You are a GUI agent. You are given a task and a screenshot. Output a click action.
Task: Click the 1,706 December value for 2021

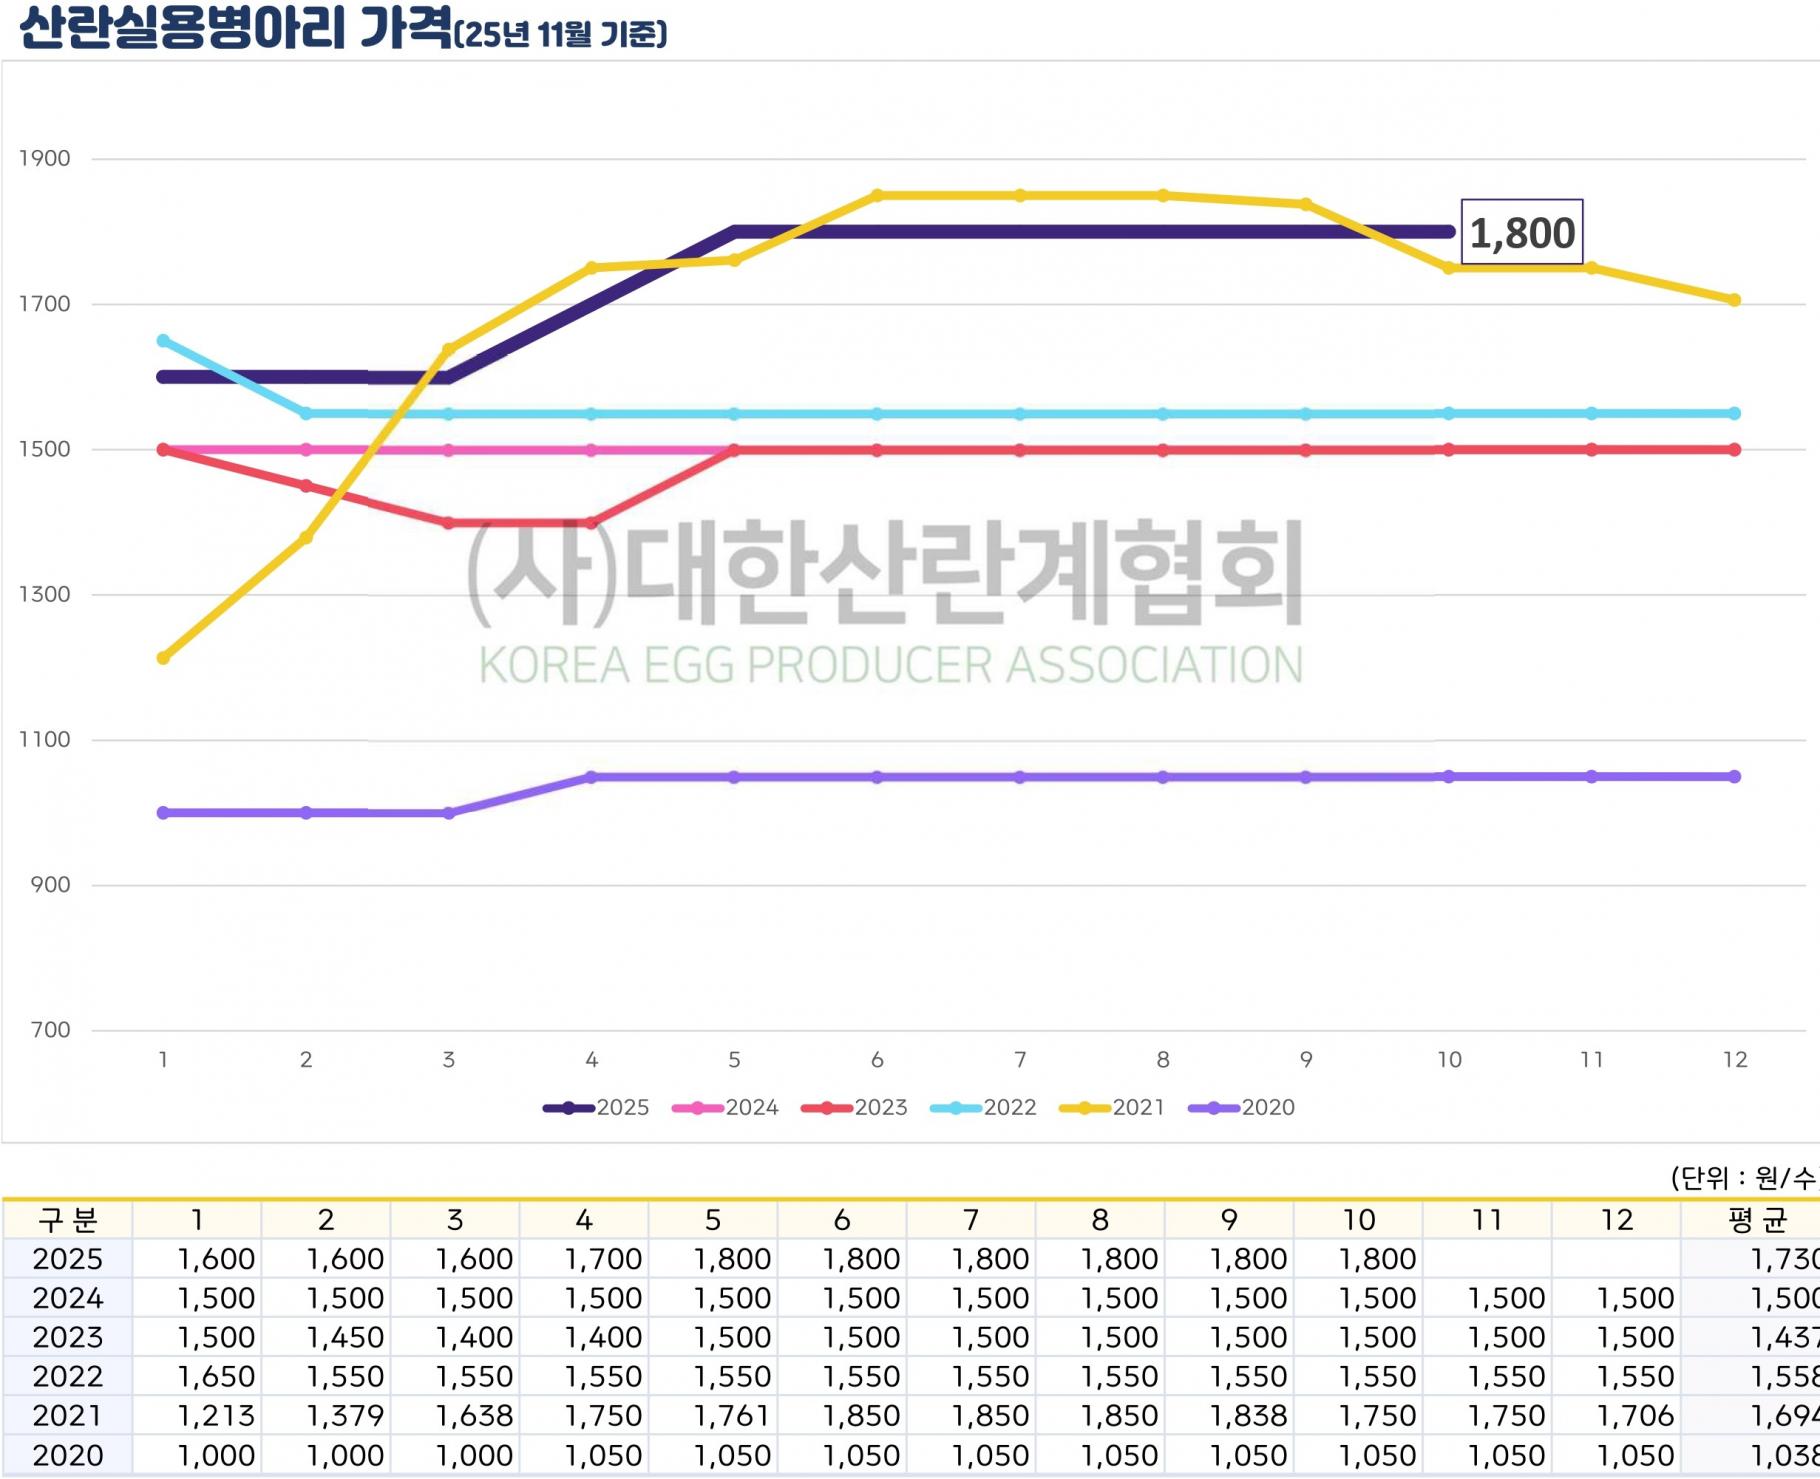coord(1634,1416)
